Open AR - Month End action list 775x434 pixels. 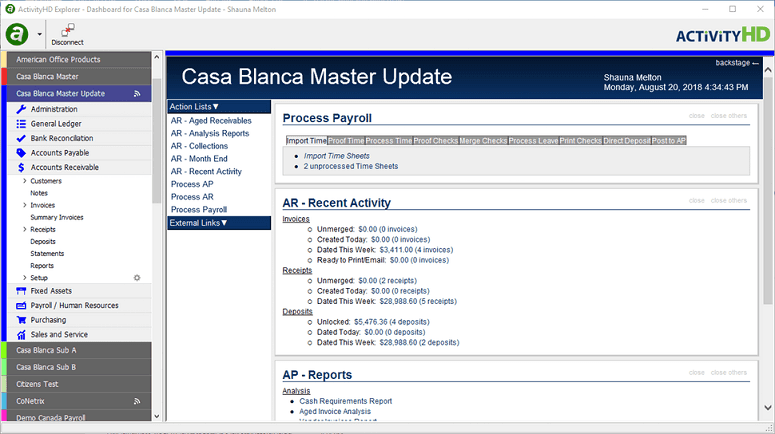[199, 159]
